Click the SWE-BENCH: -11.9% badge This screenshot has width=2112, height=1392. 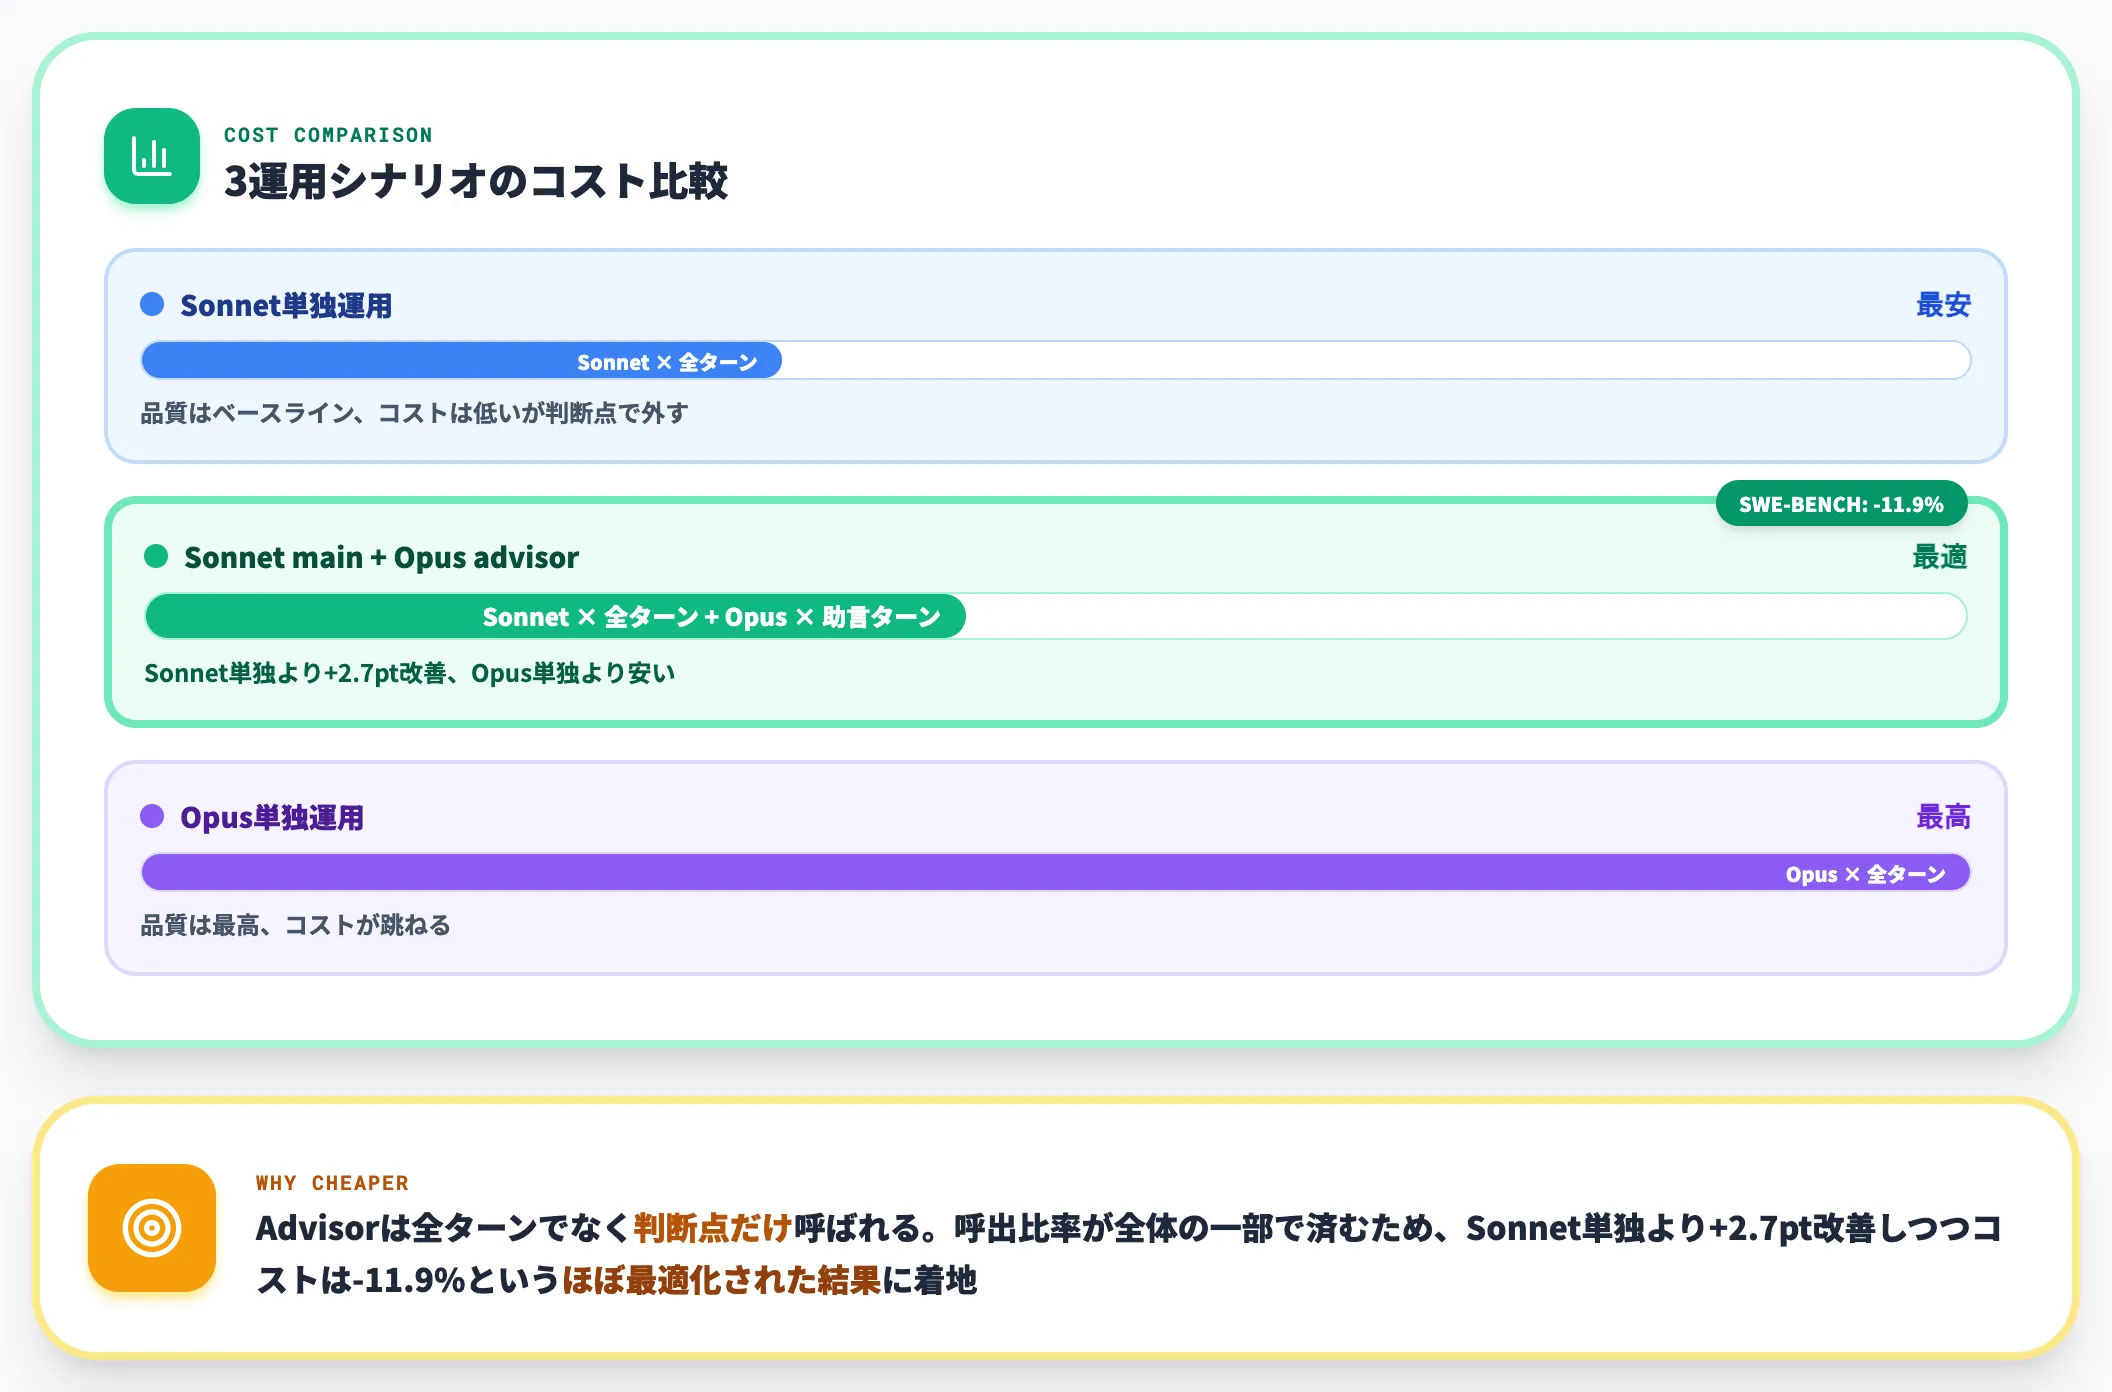tap(1841, 504)
